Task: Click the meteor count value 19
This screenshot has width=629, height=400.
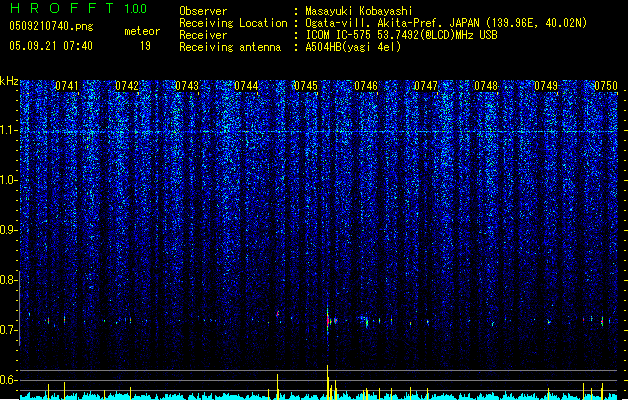Action: pyautogui.click(x=145, y=46)
